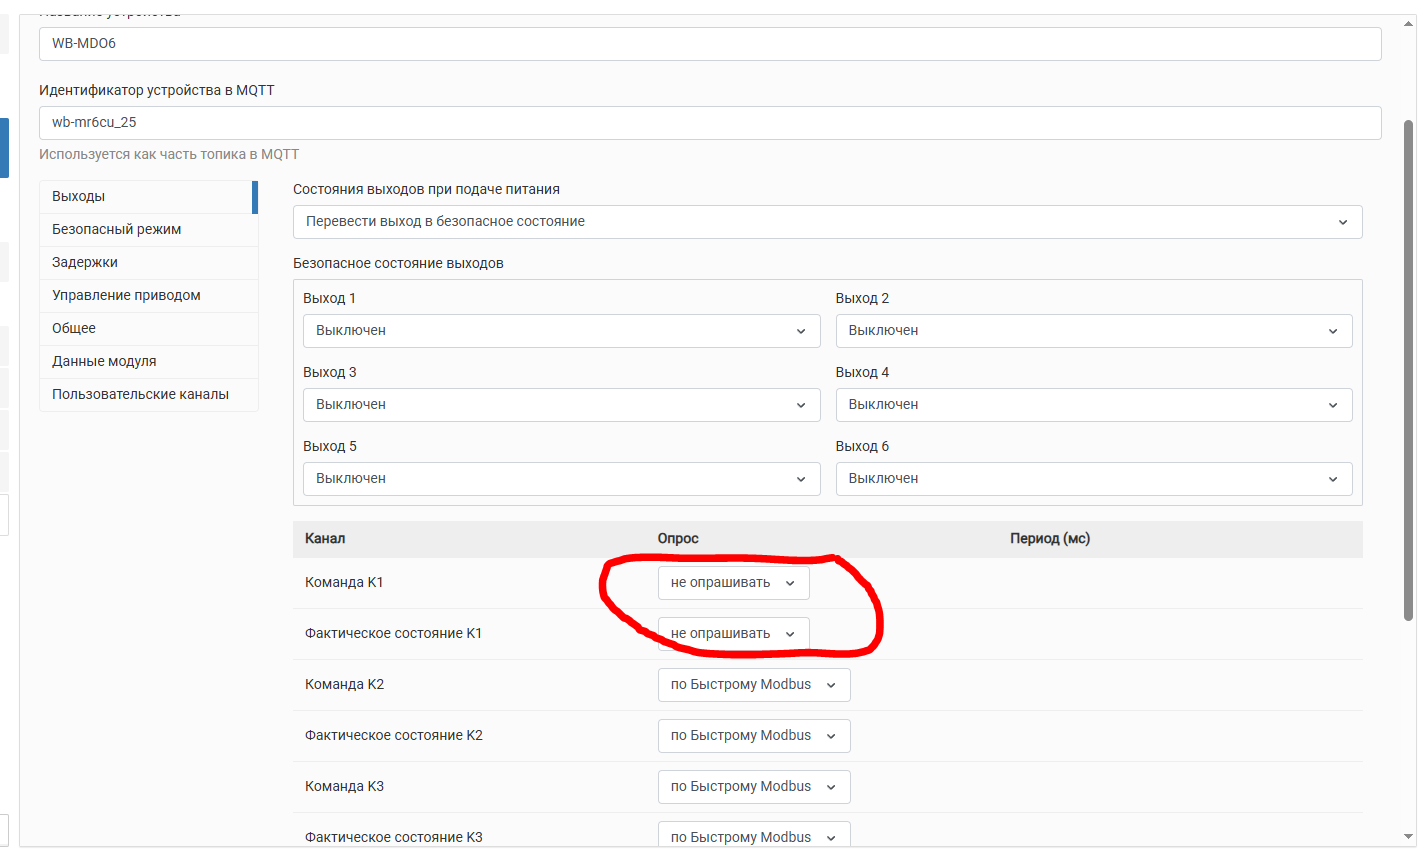This screenshot has width=1425, height=855.
Task: Click the MQTT device identifier field
Action: [709, 123]
